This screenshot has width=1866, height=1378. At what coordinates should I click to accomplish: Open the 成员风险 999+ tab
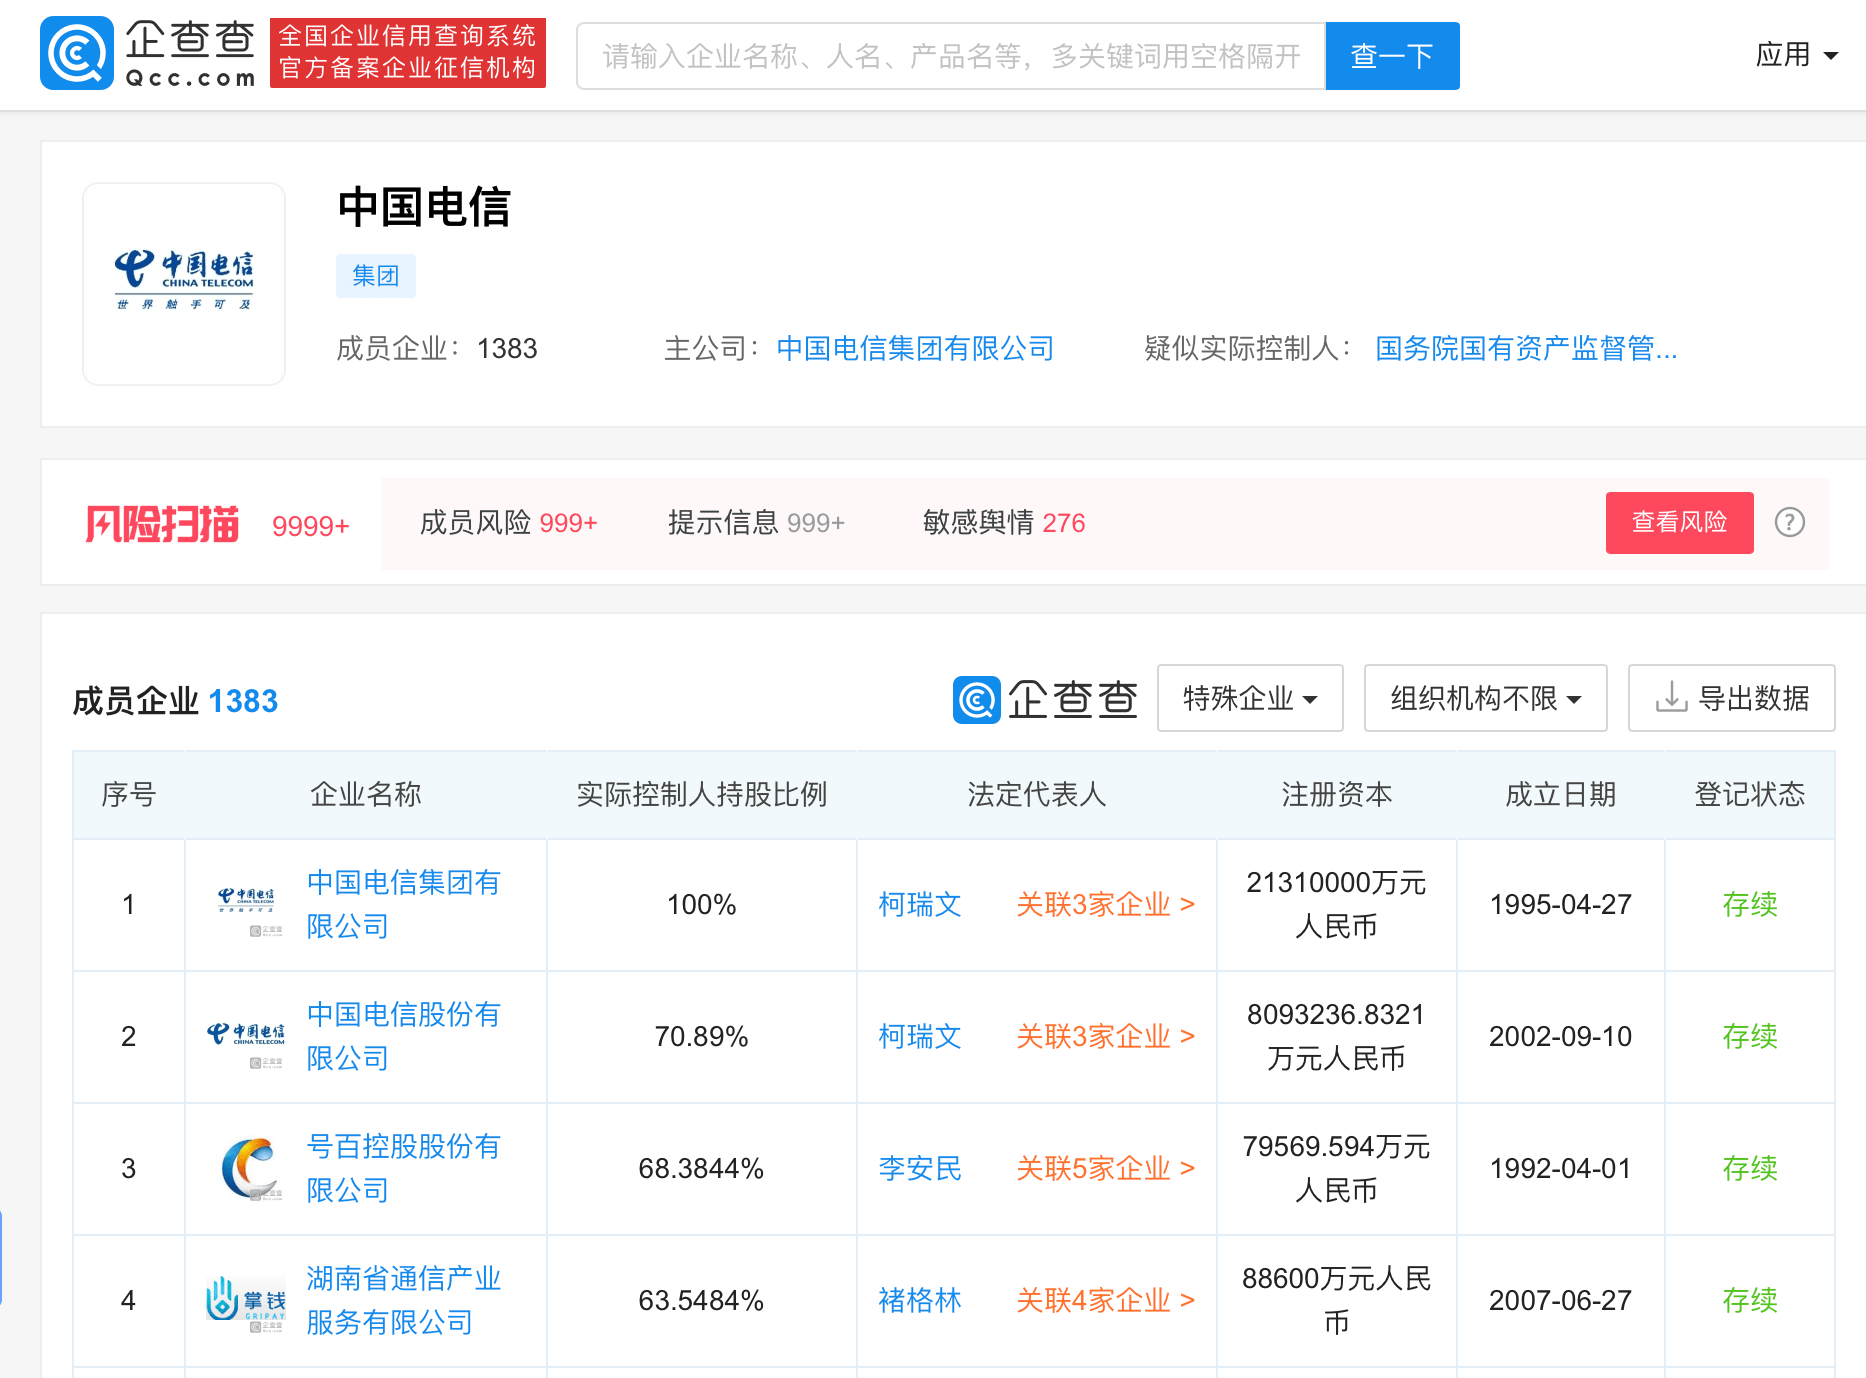coord(508,523)
